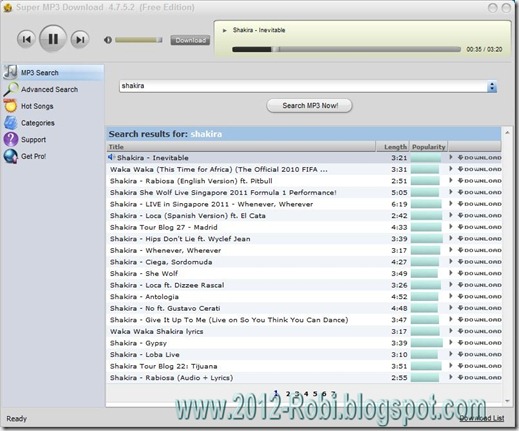Download Shakira Tour Blog 27 - Madrid
This screenshot has width=519, height=431.
tap(479, 227)
